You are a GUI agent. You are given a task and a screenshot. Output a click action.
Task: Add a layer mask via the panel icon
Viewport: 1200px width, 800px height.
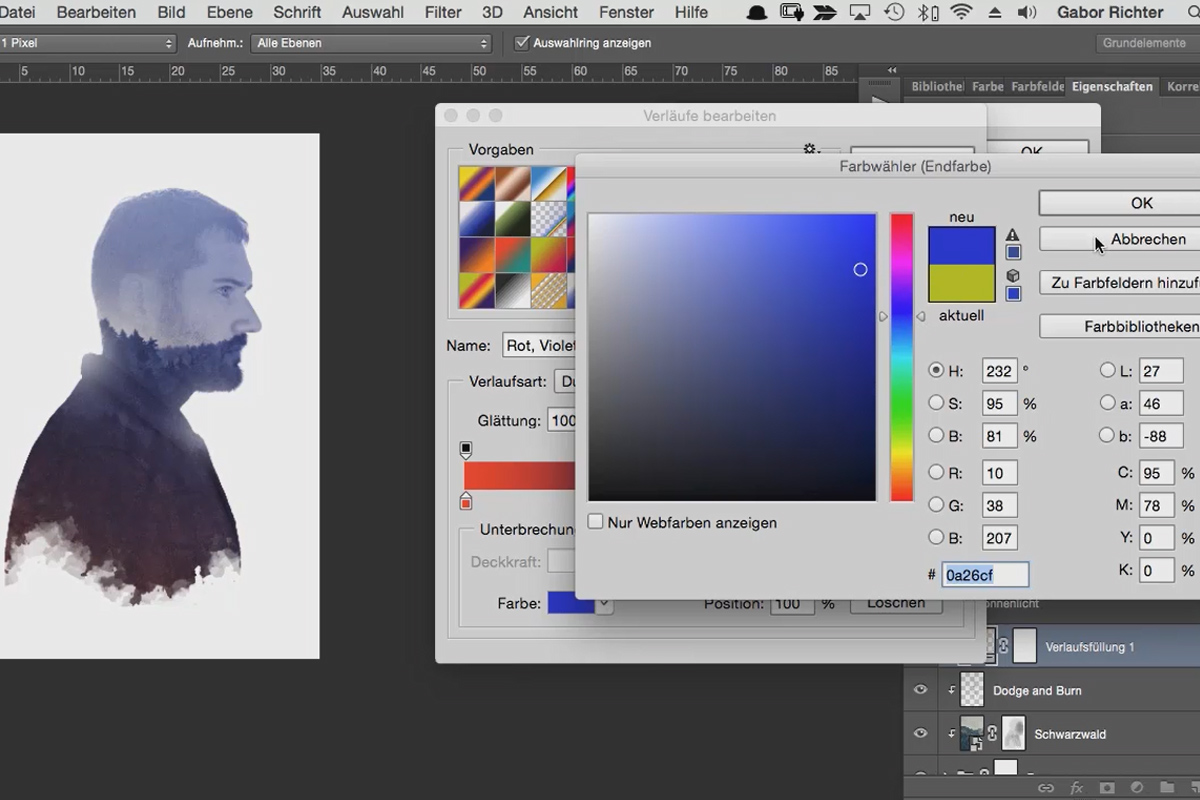click(1107, 788)
